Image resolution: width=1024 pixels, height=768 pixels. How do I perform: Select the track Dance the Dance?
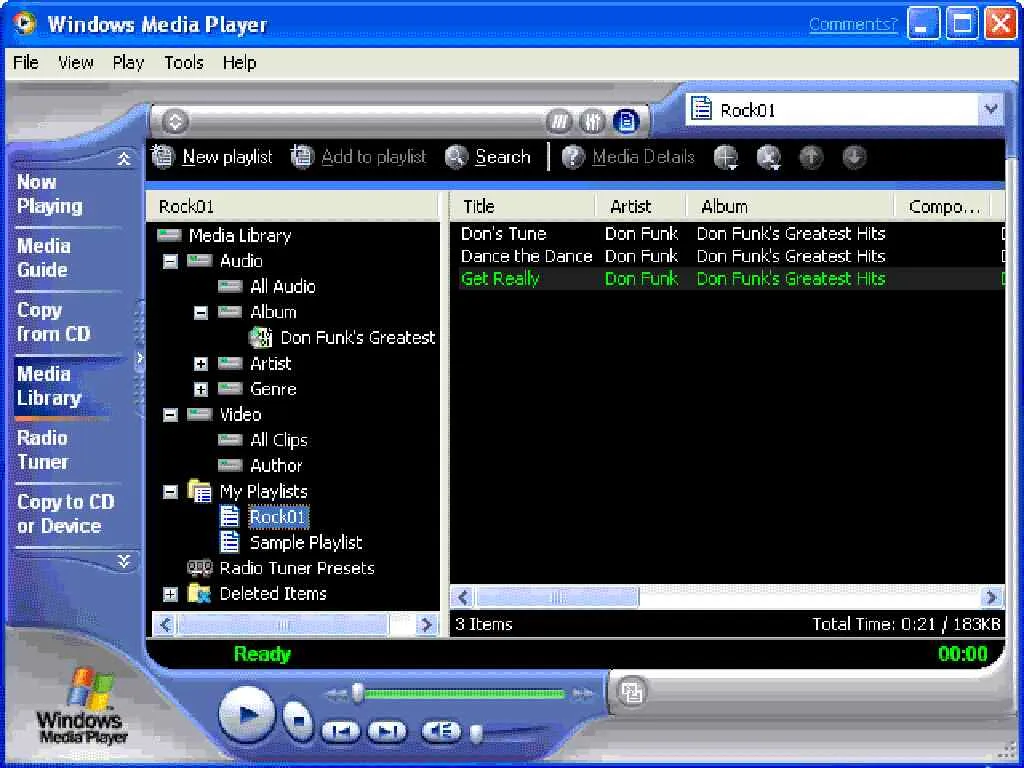click(x=526, y=256)
